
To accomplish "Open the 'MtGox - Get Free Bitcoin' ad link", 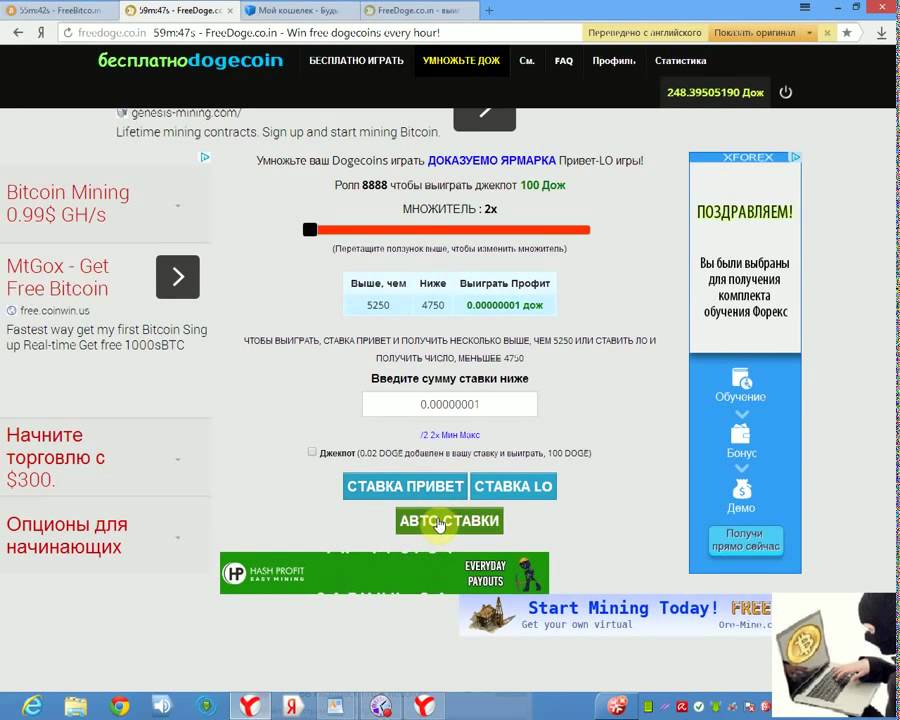I will (x=57, y=277).
